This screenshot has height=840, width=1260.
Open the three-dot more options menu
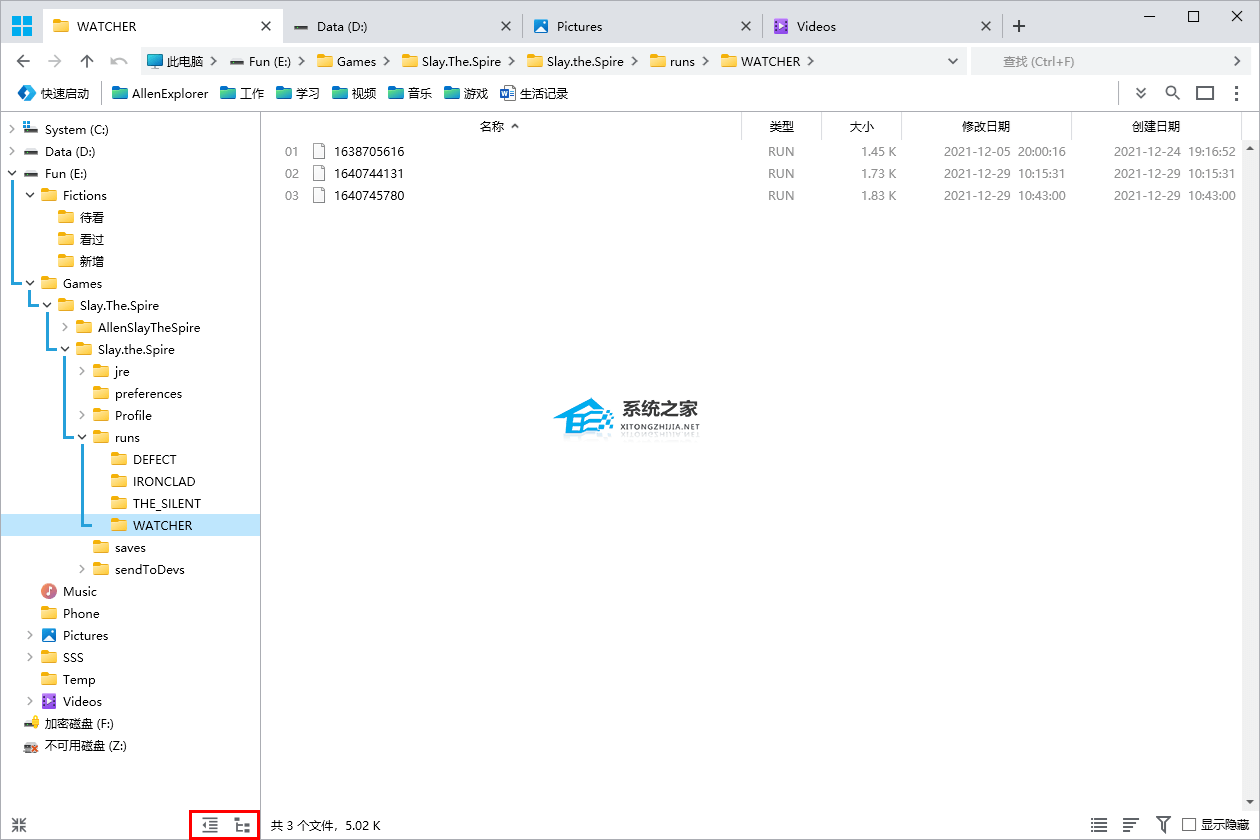click(1238, 93)
